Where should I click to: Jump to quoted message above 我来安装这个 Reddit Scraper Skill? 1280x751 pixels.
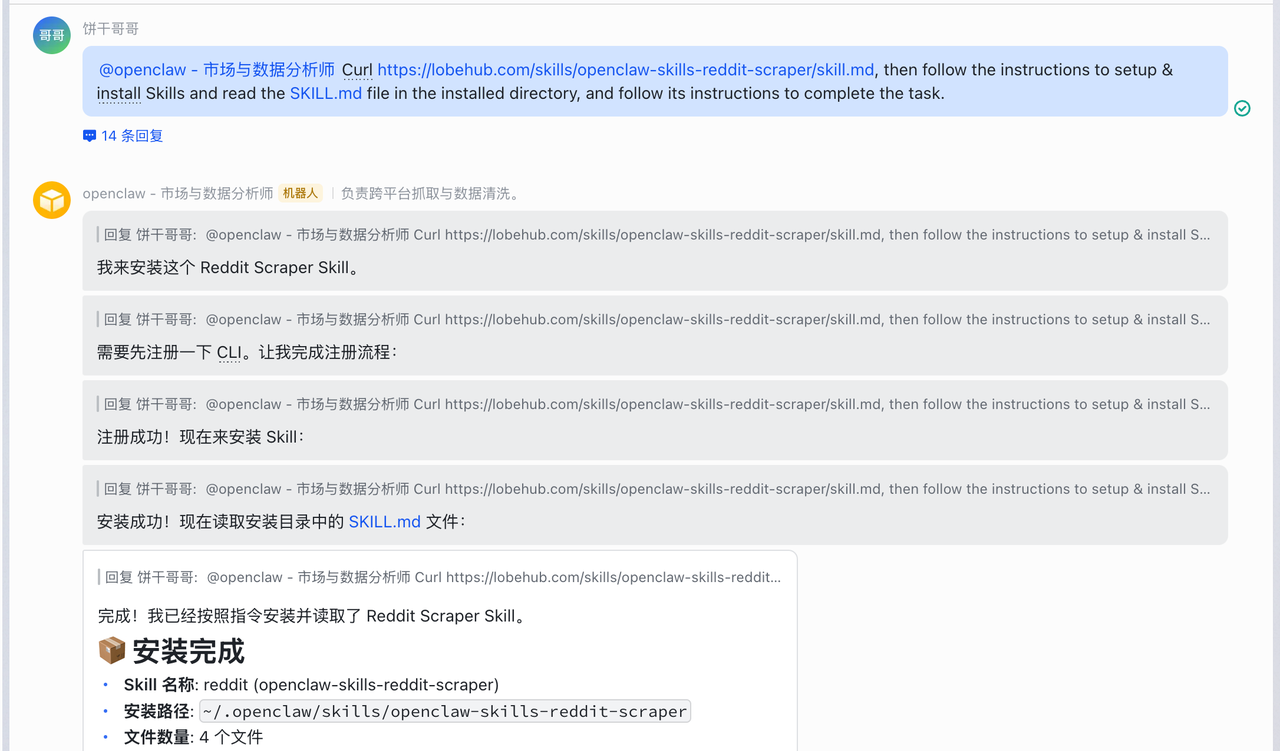tap(655, 235)
